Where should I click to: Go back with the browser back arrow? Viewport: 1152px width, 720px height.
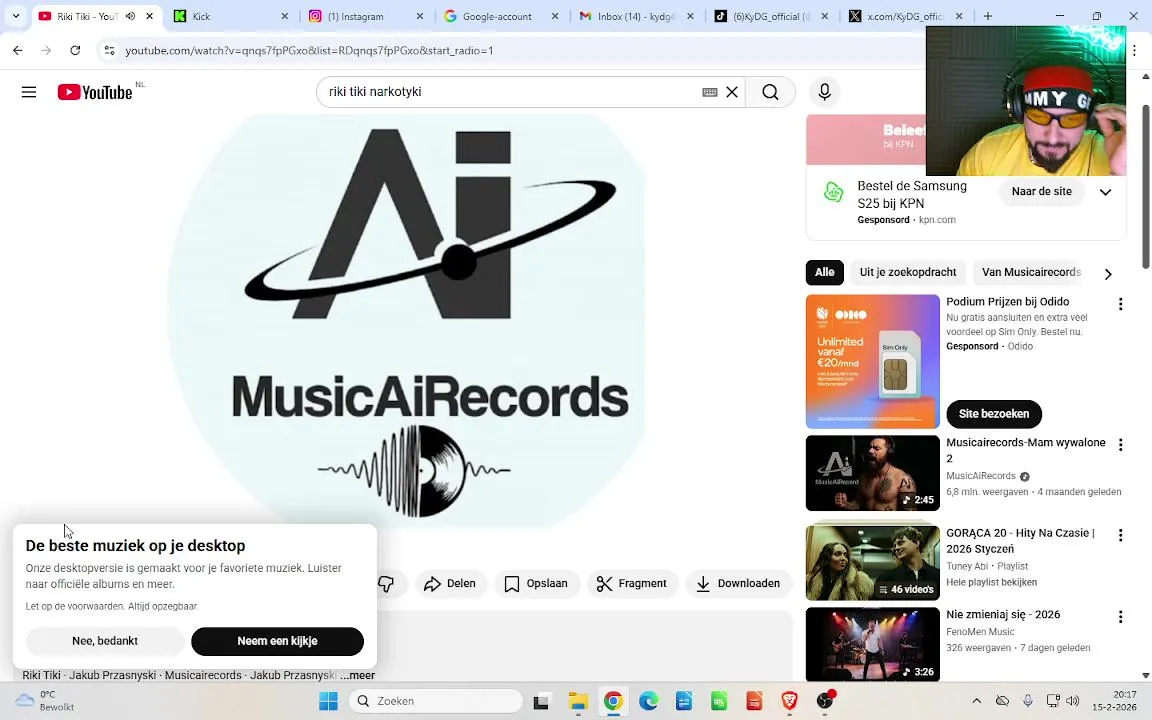click(x=18, y=50)
